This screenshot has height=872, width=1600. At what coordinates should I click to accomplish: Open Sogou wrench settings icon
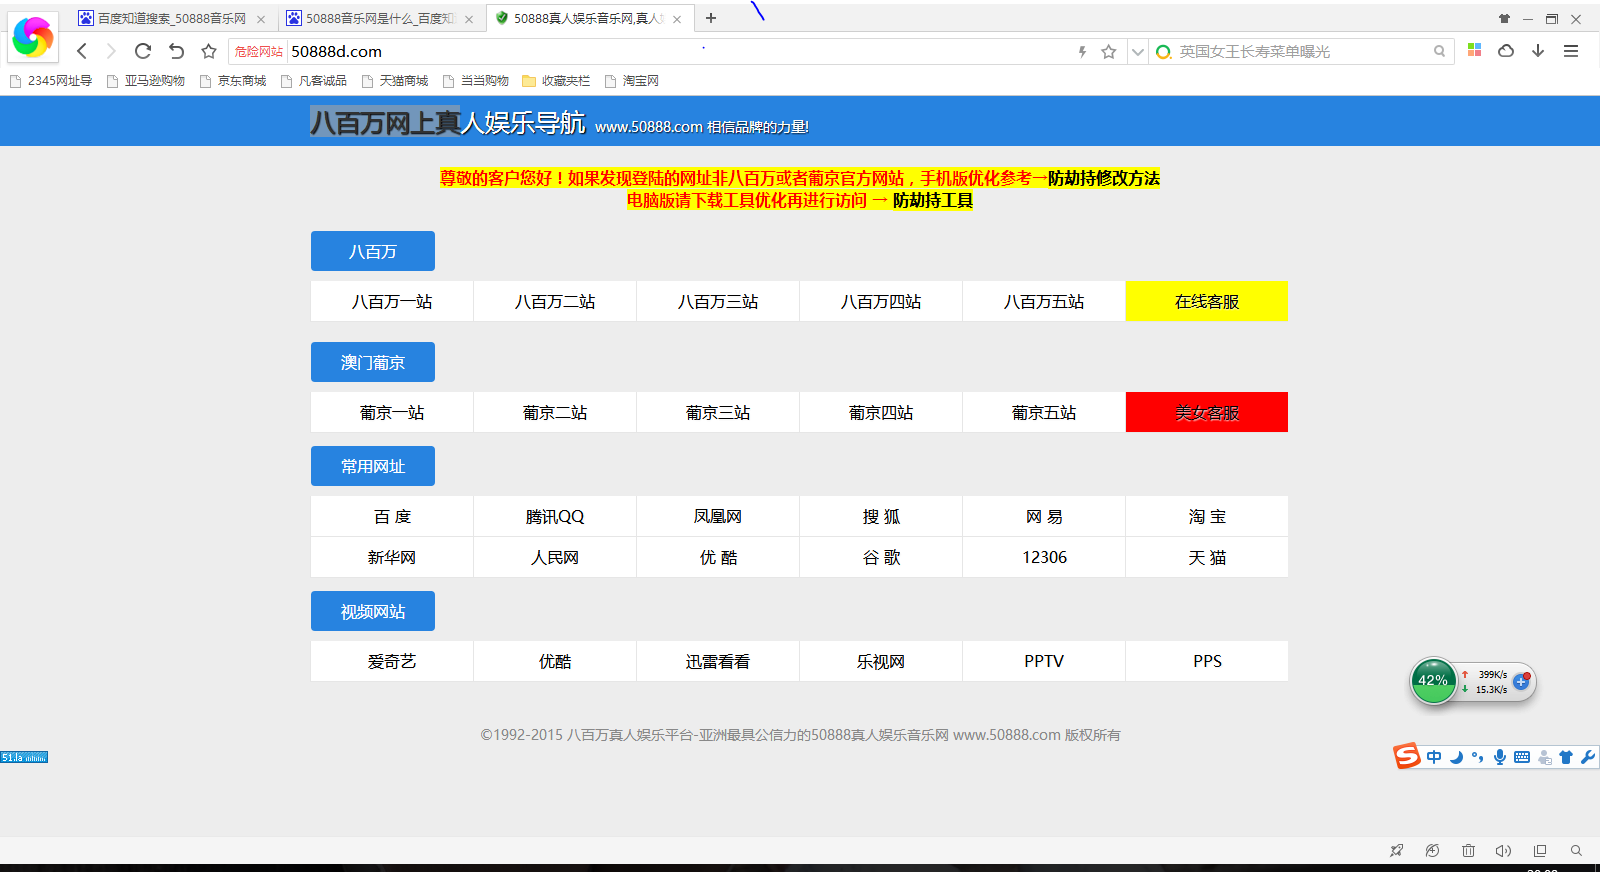pos(1588,757)
